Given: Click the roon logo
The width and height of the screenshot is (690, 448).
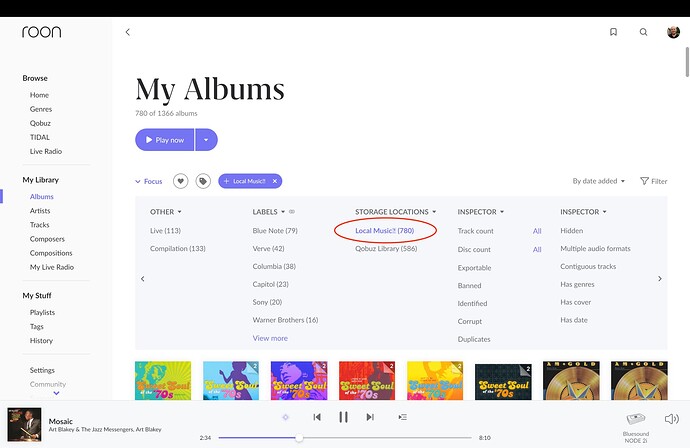Looking at the screenshot, I should (42, 32).
